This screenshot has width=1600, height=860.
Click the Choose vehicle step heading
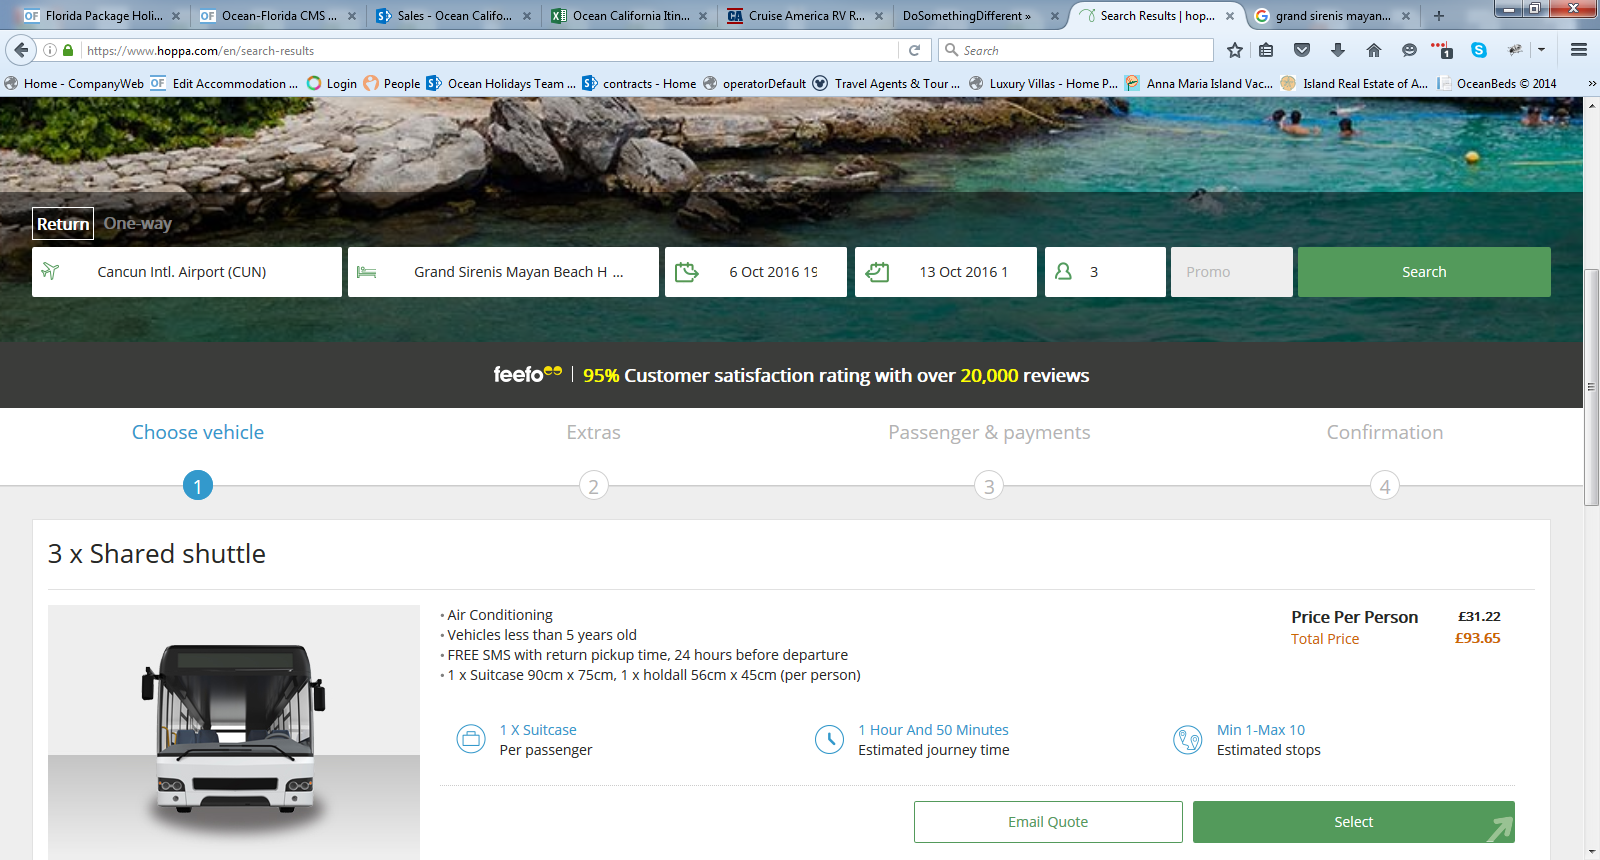pos(198,432)
